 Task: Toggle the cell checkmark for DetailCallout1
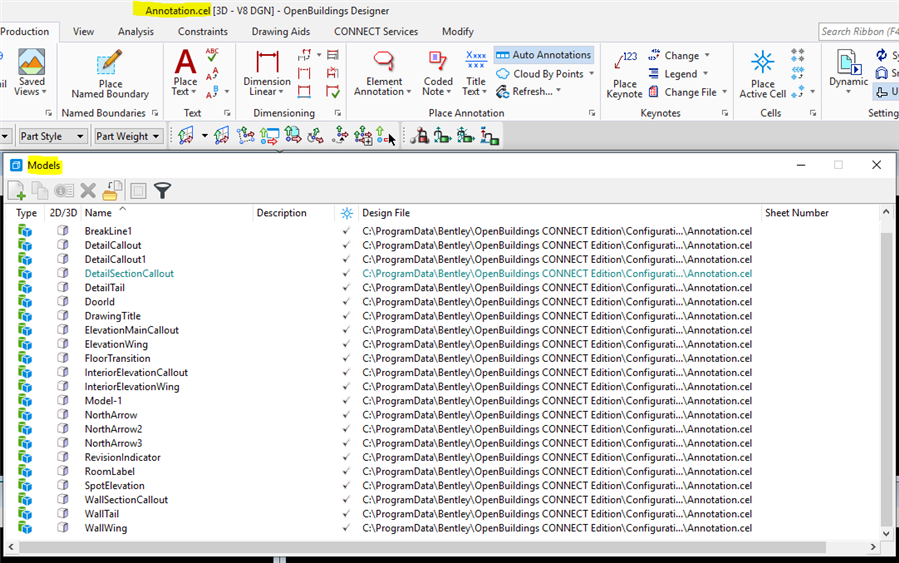[x=346, y=259]
